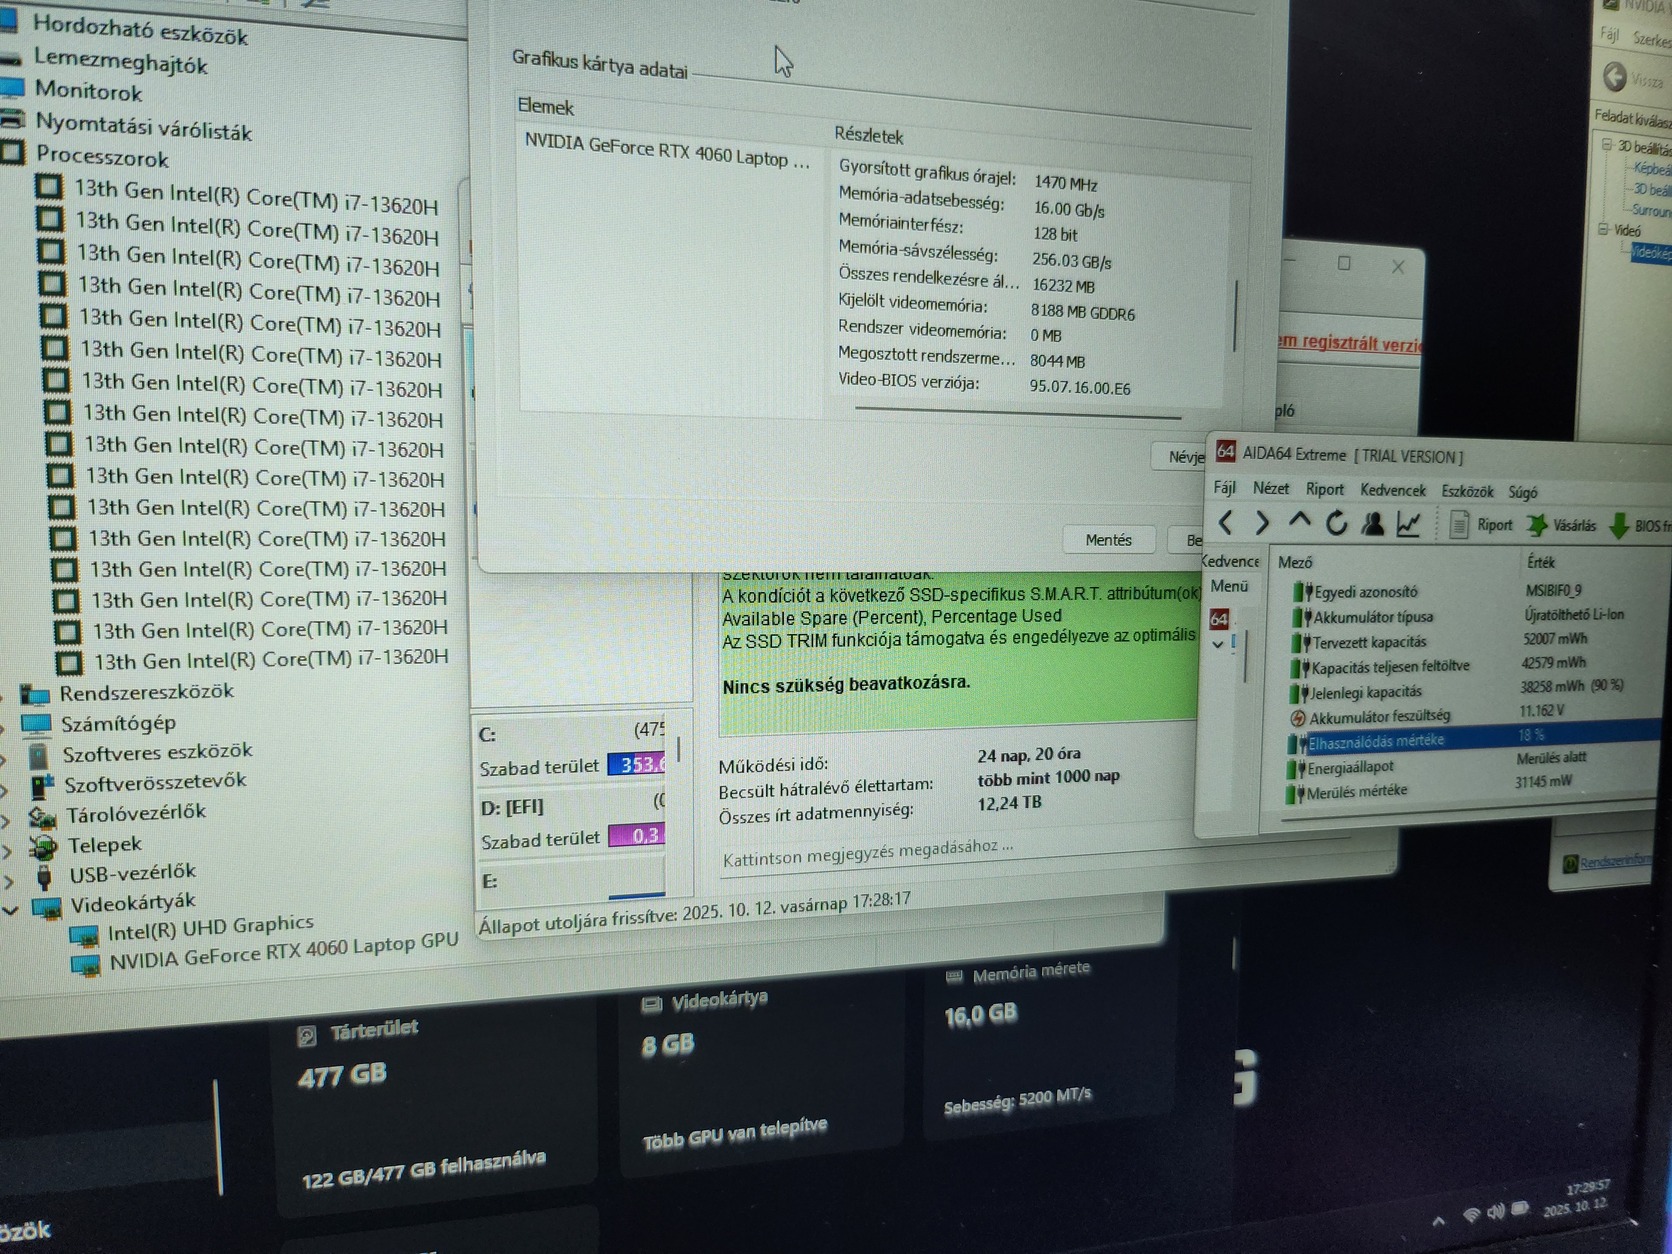1672x1254 pixels.
Task: Click the E: drive usage bar
Action: point(636,895)
